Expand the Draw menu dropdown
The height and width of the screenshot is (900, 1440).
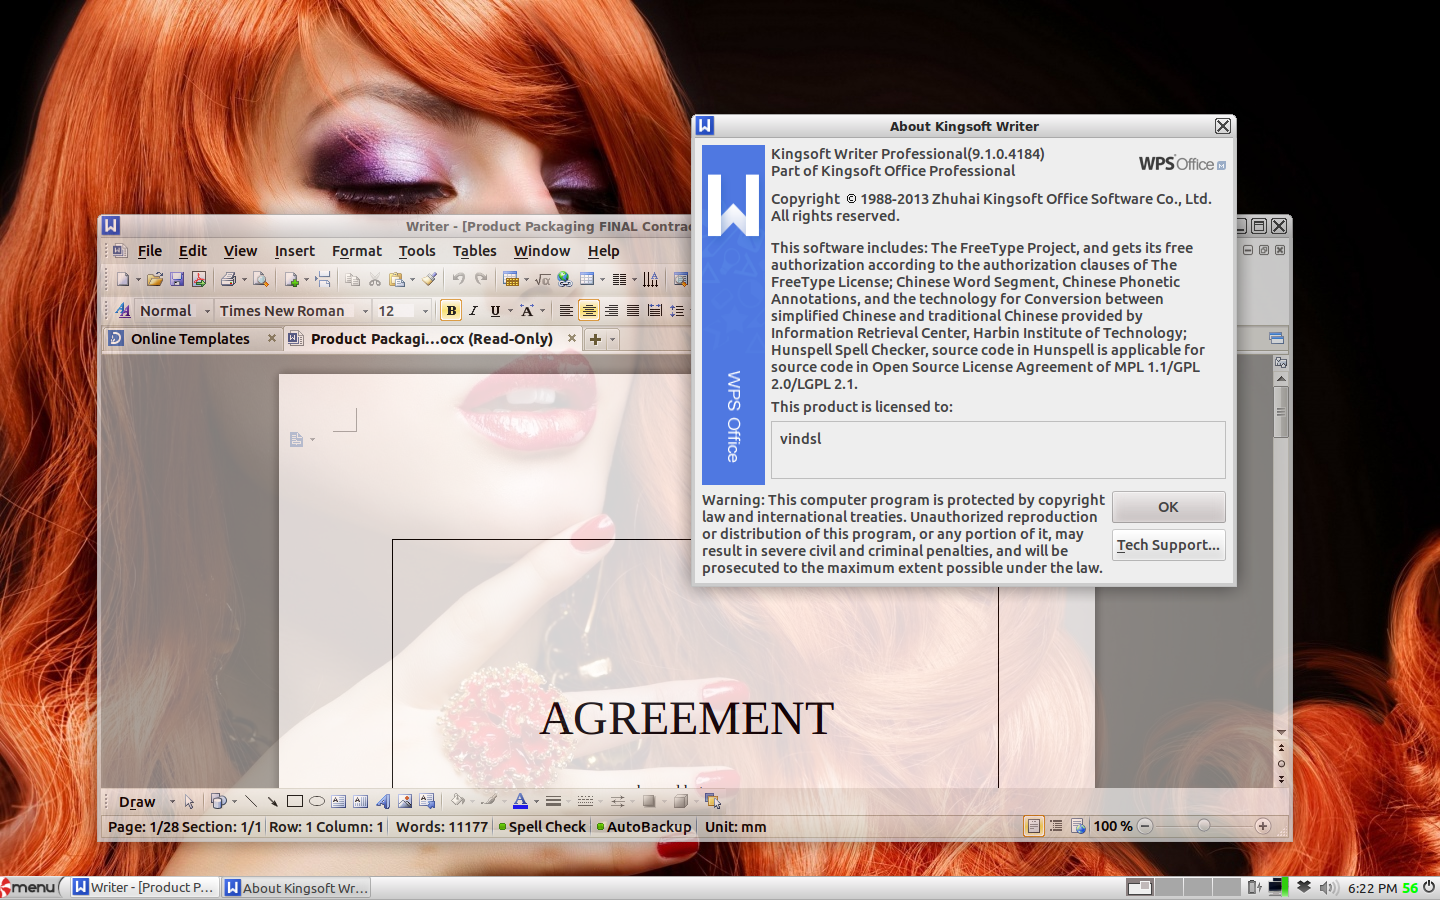(x=172, y=801)
